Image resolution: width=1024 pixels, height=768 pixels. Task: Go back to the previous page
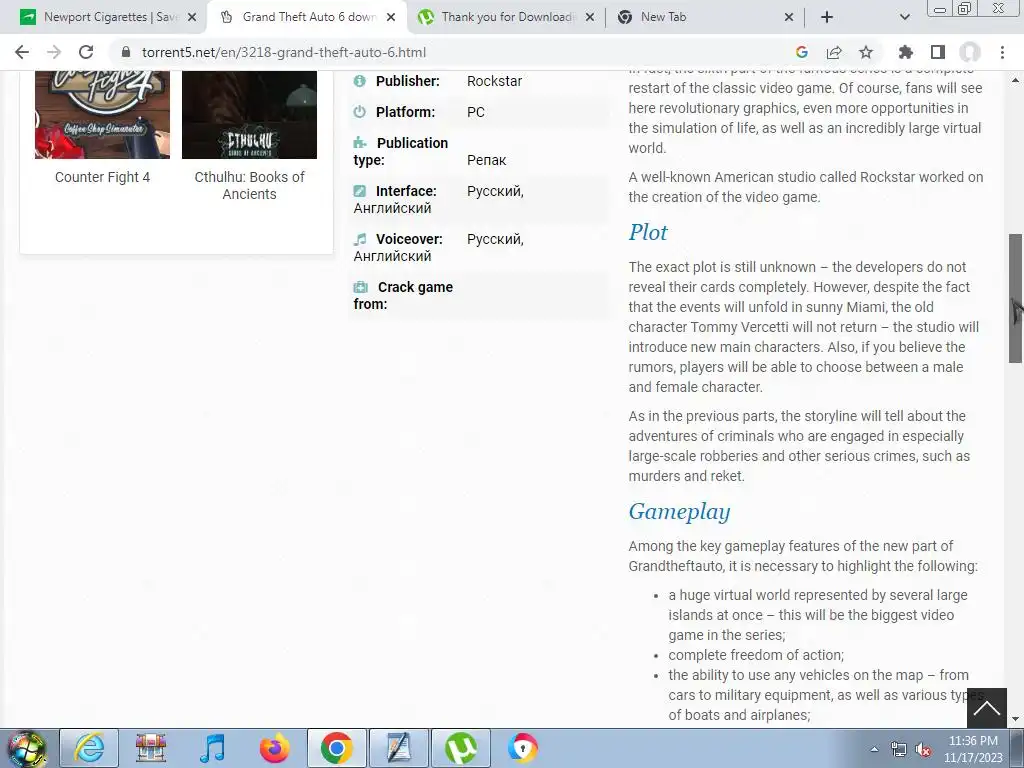click(x=22, y=52)
